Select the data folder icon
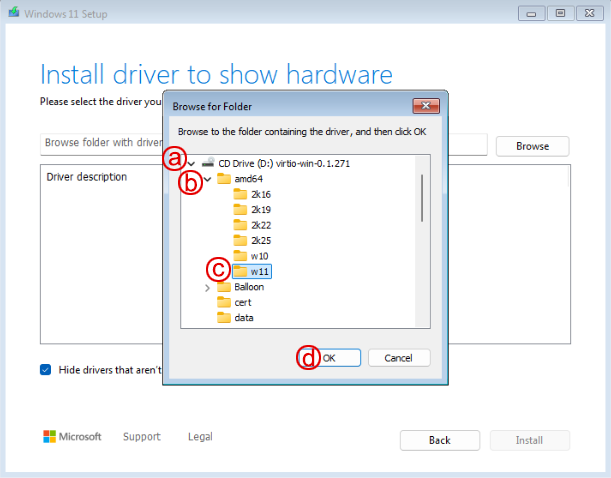Image resolution: width=611 pixels, height=478 pixels. click(224, 318)
